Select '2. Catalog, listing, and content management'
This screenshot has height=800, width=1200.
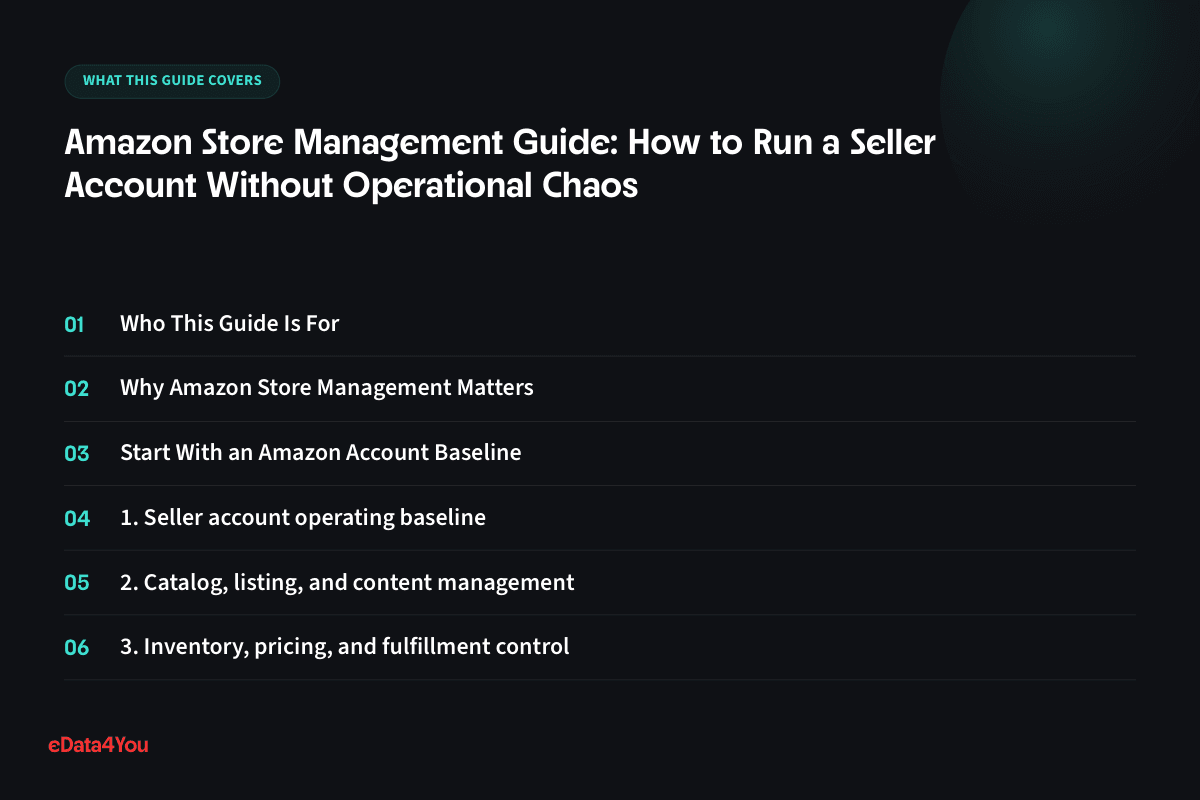347,582
